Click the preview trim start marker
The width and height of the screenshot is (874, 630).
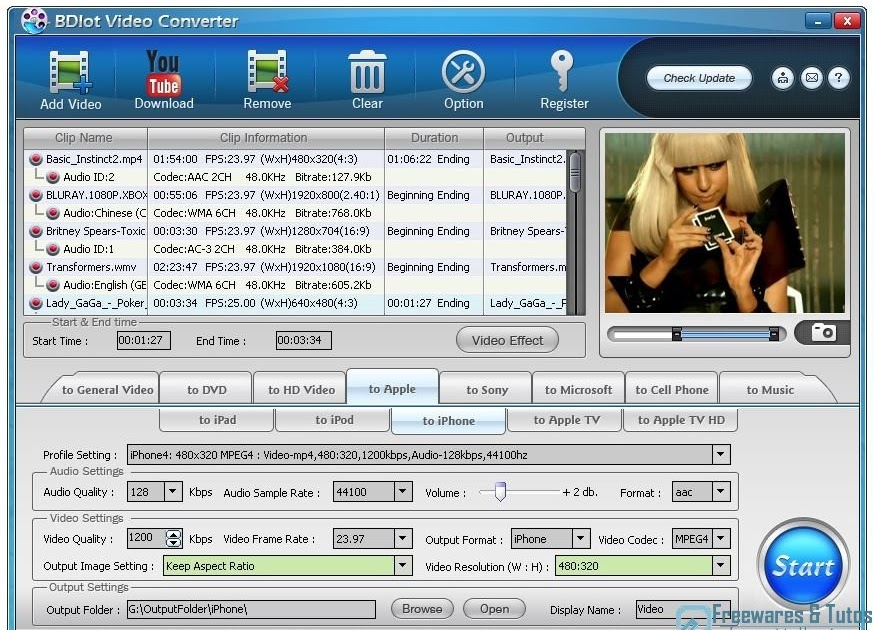point(676,333)
